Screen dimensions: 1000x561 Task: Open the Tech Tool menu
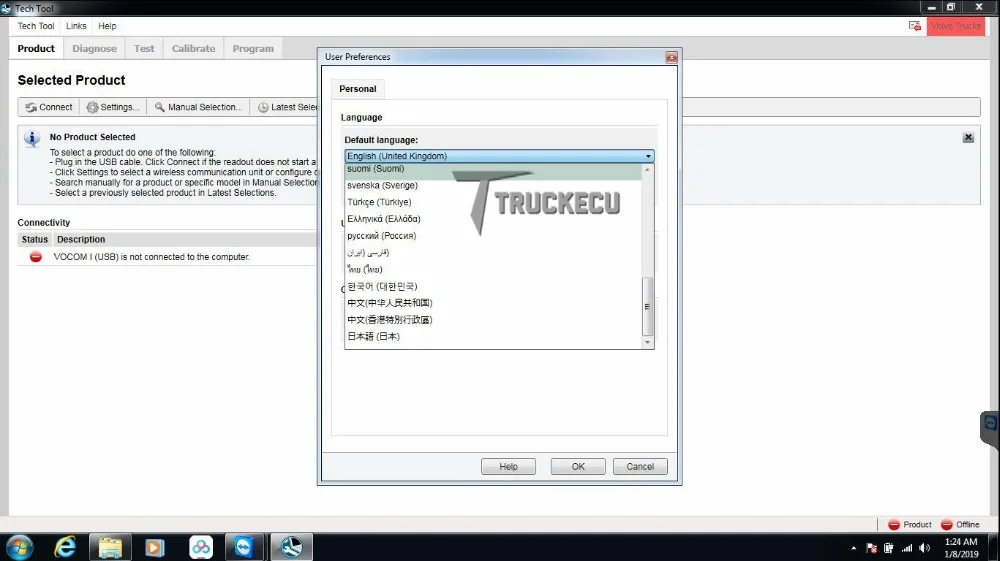[x=36, y=26]
